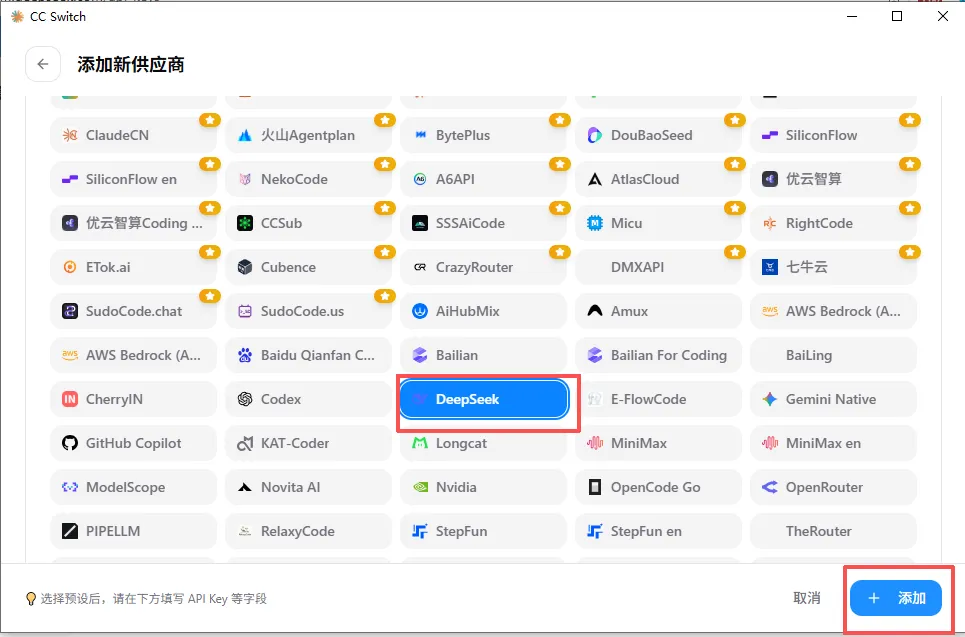The width and height of the screenshot is (965, 637).
Task: Choose the DMXAPI provider
Action: tap(659, 267)
